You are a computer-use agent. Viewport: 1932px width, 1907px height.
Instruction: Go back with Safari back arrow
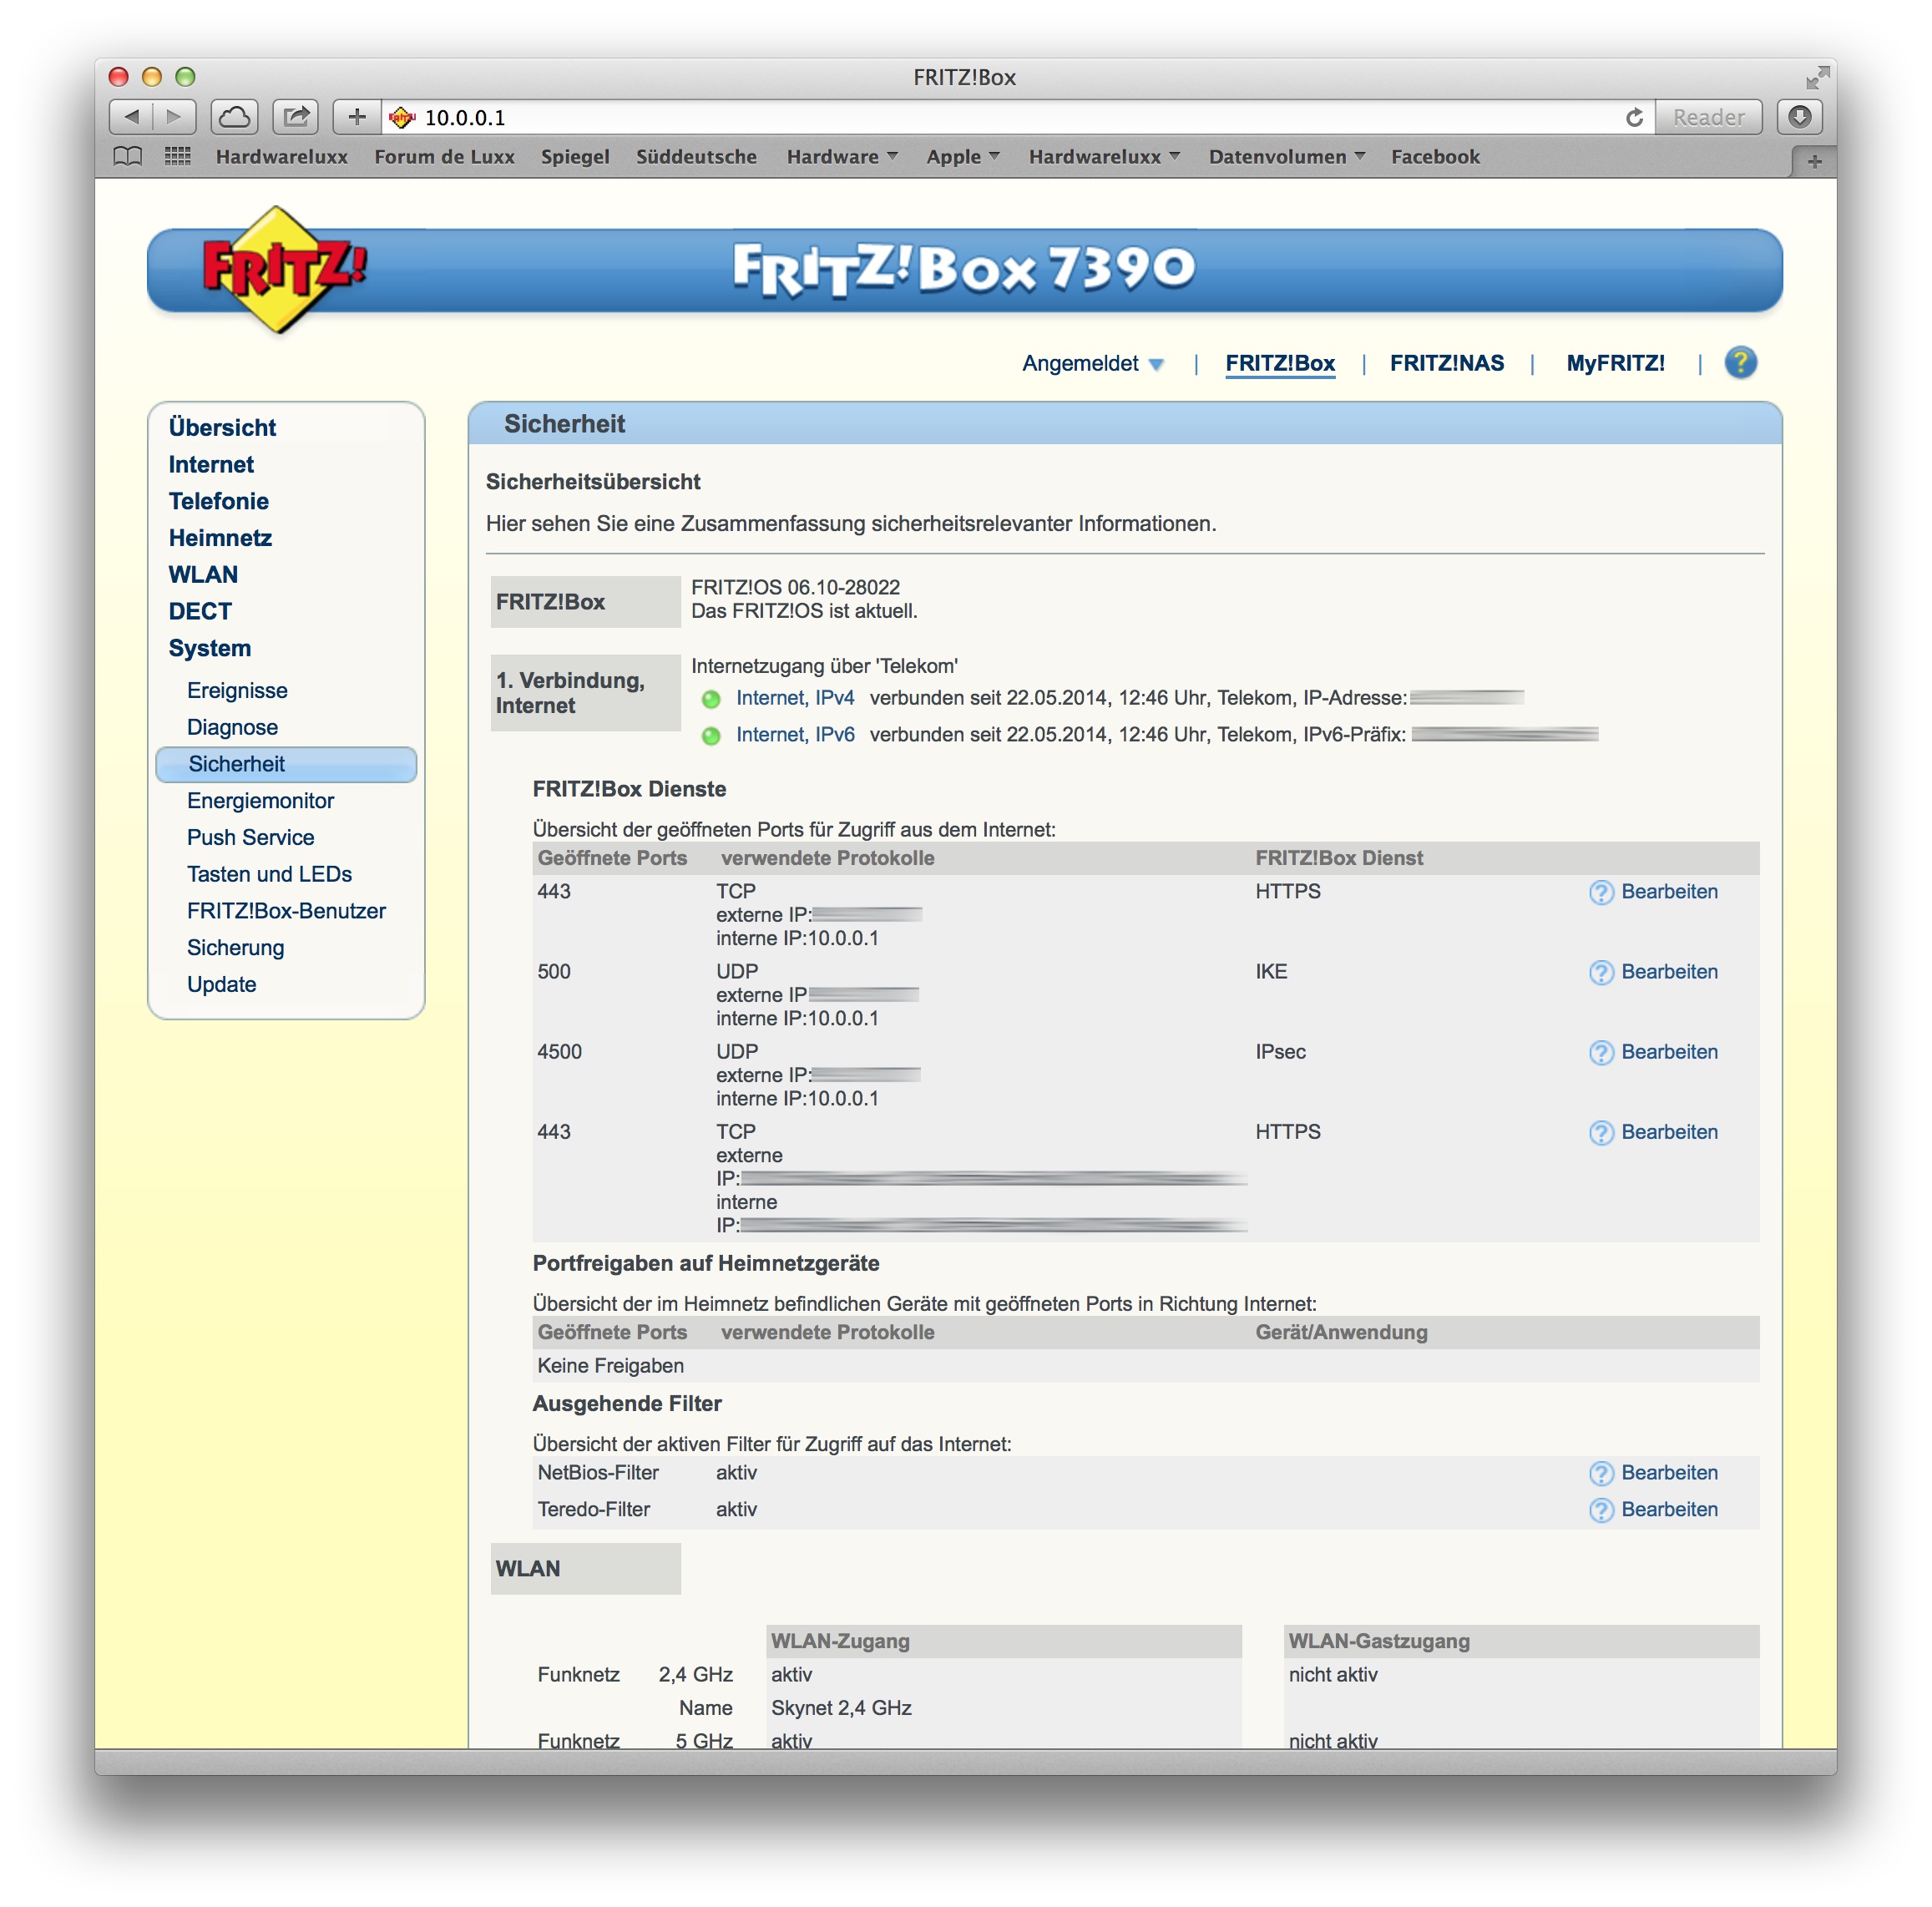click(131, 117)
